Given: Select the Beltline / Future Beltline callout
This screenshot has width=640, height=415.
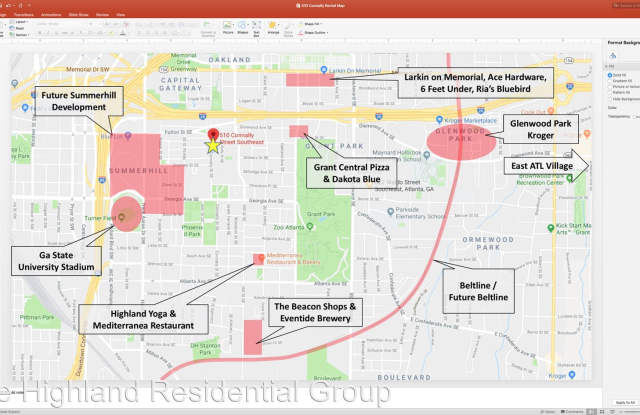Looking at the screenshot, I should (x=478, y=291).
